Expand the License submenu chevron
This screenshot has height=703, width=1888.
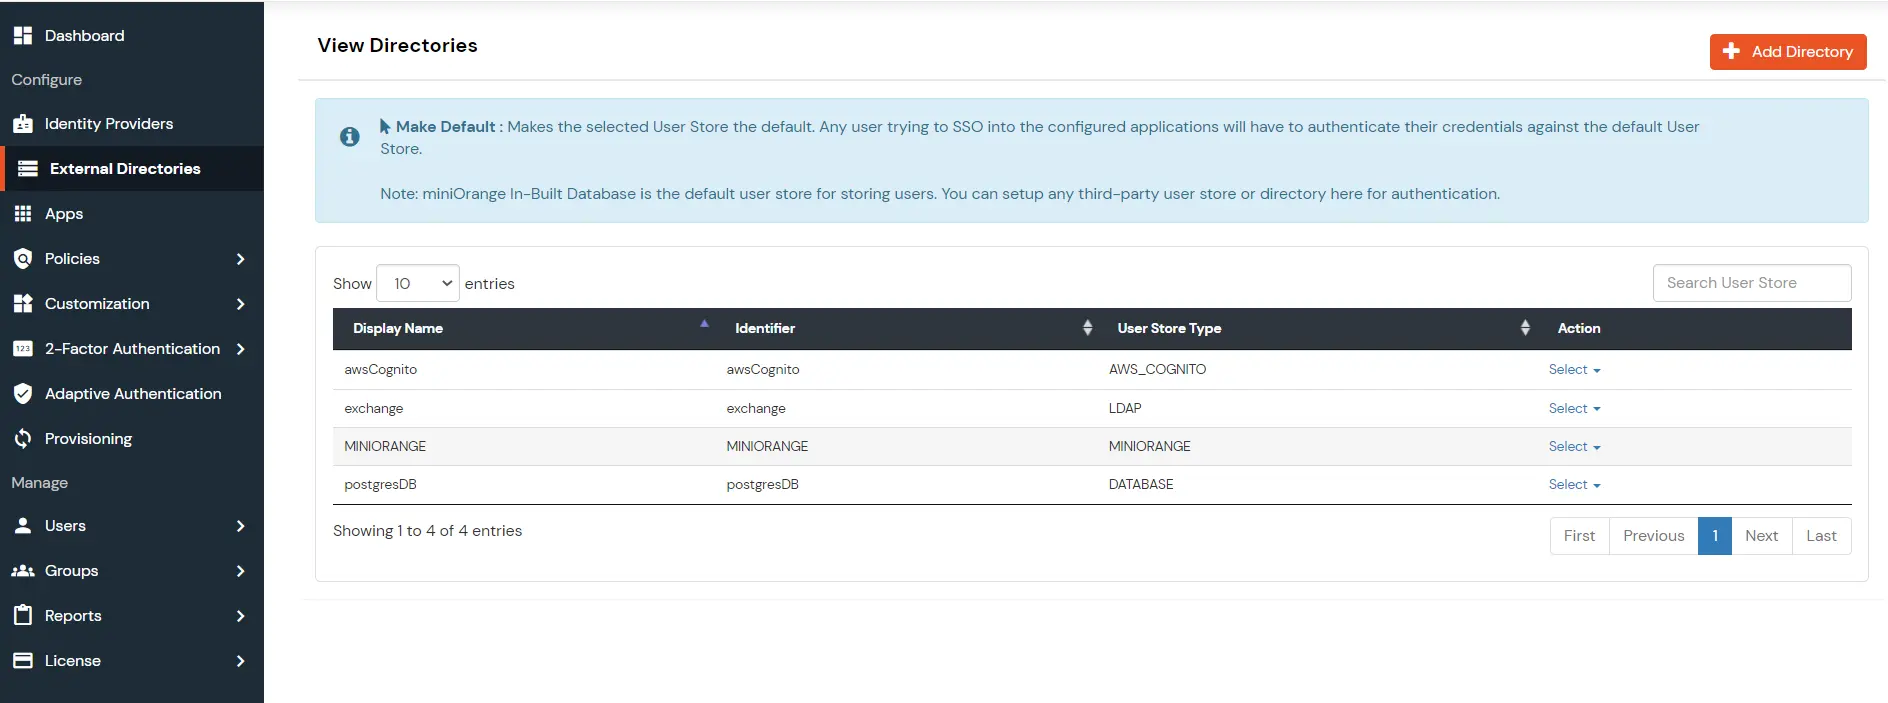click(240, 661)
